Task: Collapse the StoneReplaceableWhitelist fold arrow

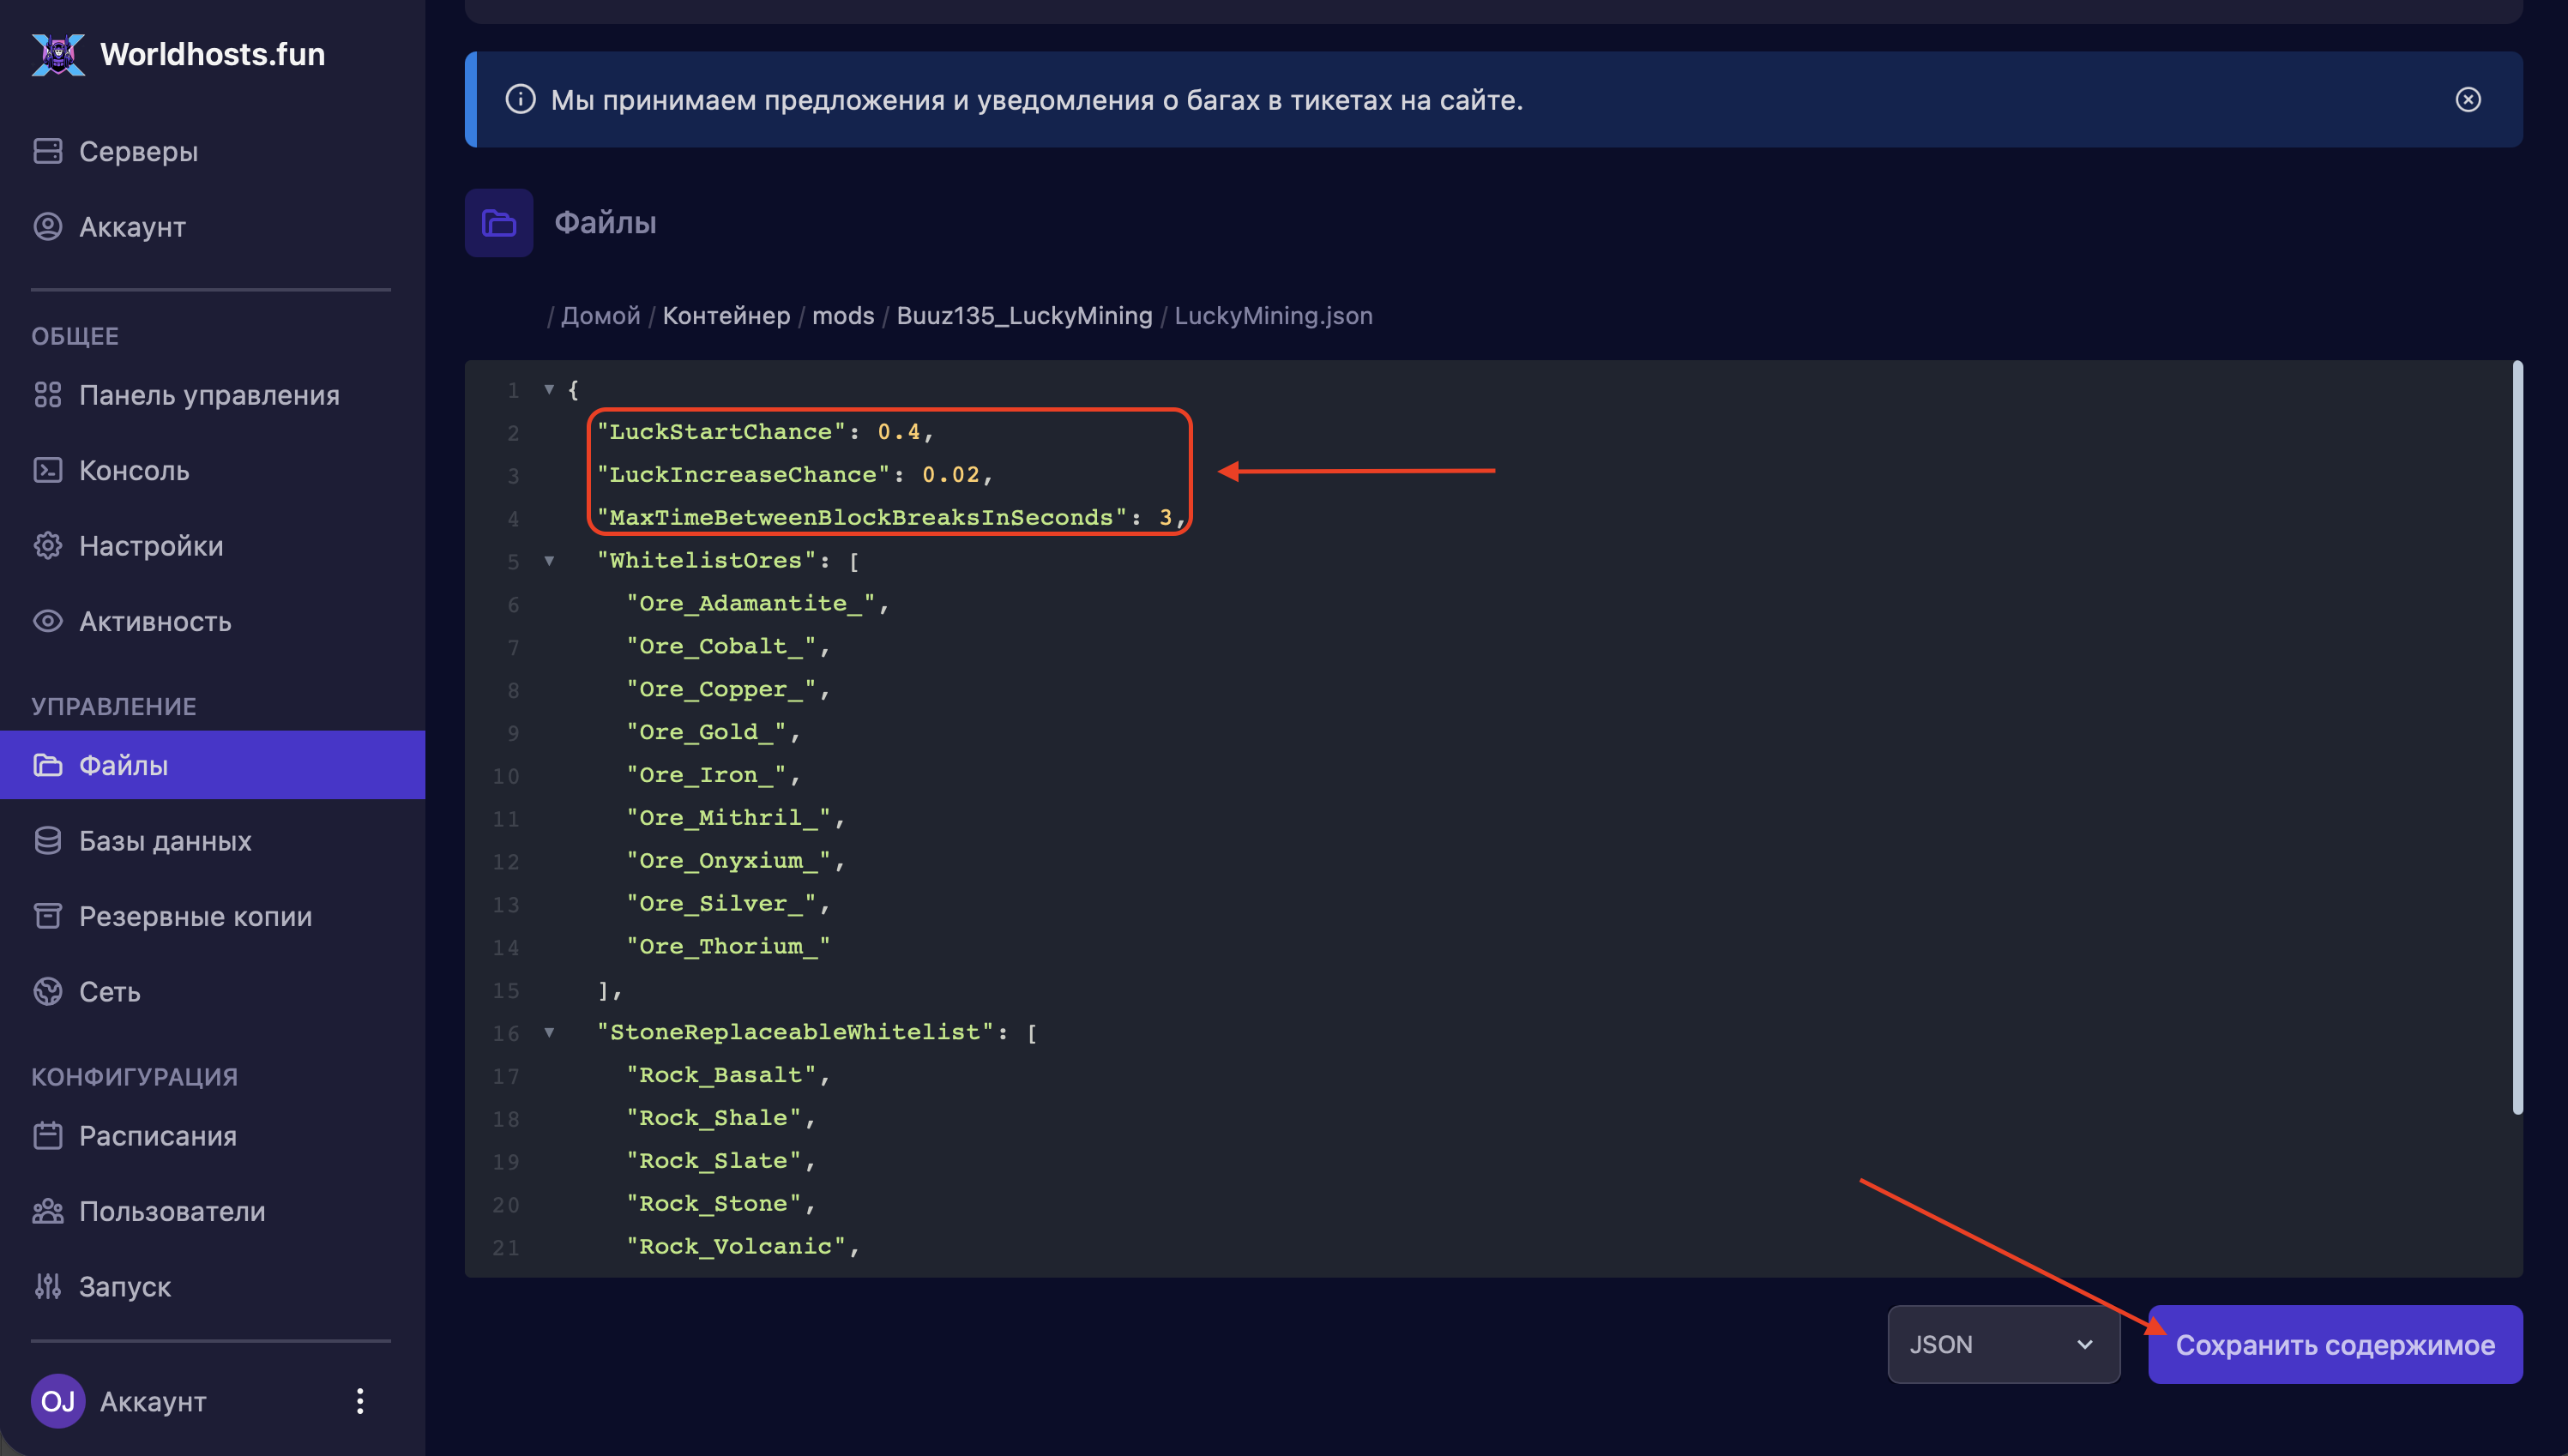Action: tap(549, 1032)
